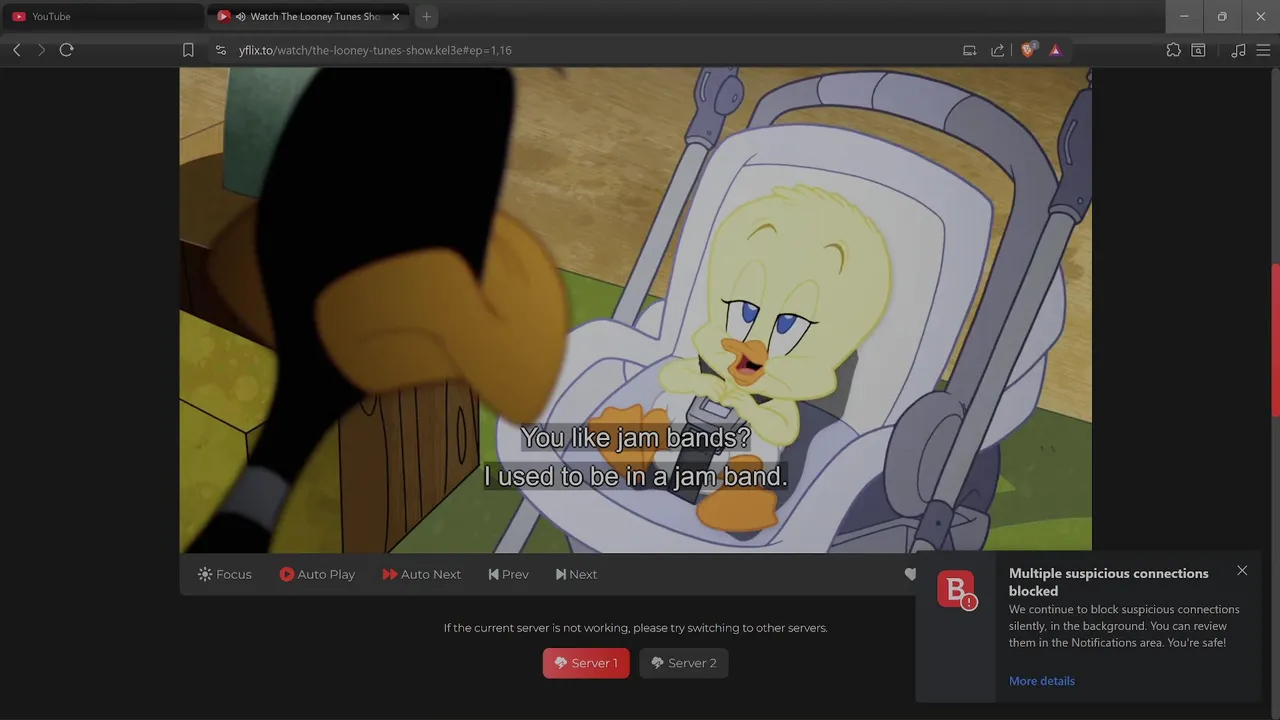The height and width of the screenshot is (720, 1280).
Task: Close the Looney Tunes Show tab
Action: pyautogui.click(x=395, y=16)
